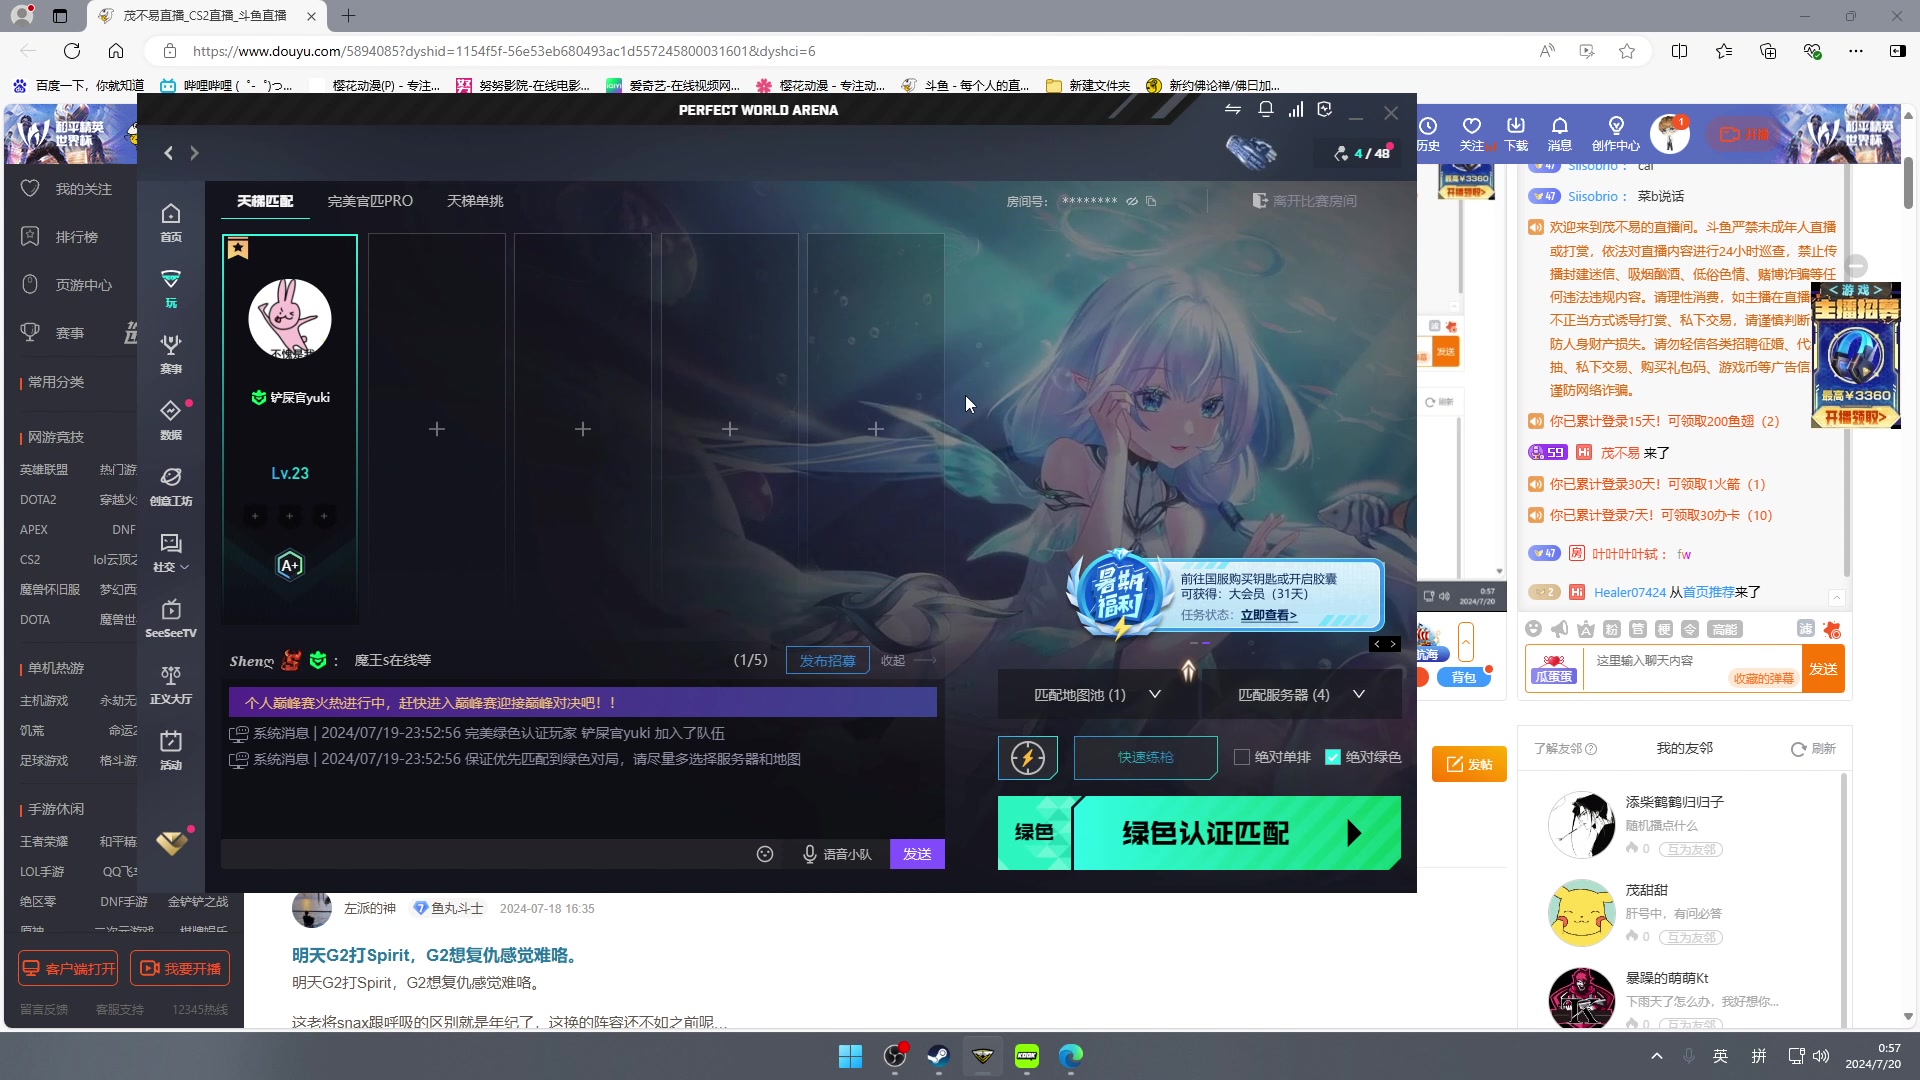Image resolution: width=1920 pixels, height=1080 pixels.
Task: Toggle the 绝对单排 checkbox
Action: (1242, 757)
